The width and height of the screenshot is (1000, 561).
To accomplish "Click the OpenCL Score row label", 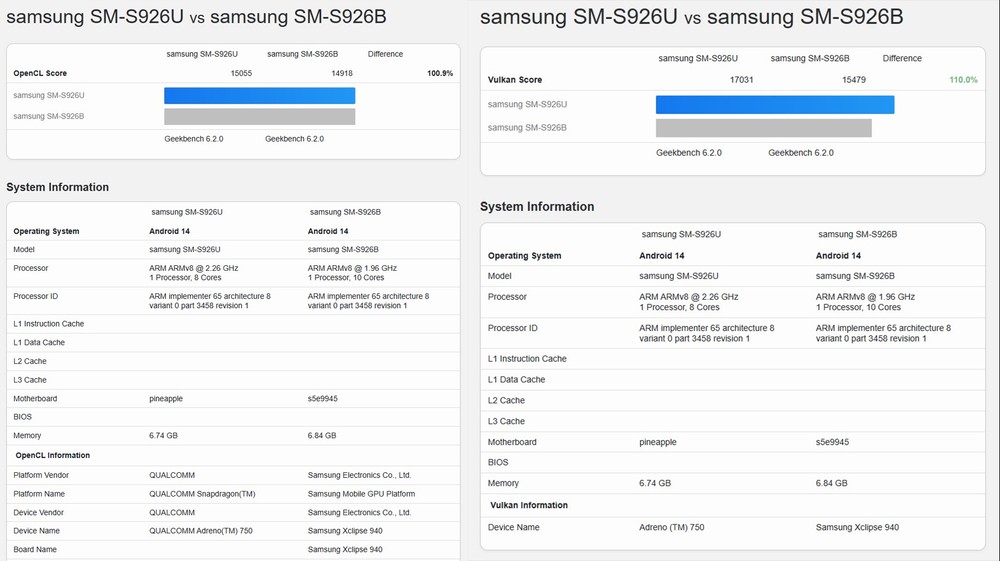I will 38,73.
